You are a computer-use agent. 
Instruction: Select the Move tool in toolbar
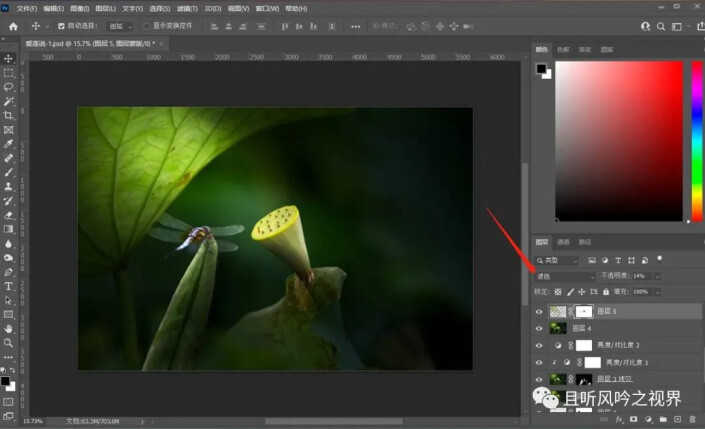[9, 59]
